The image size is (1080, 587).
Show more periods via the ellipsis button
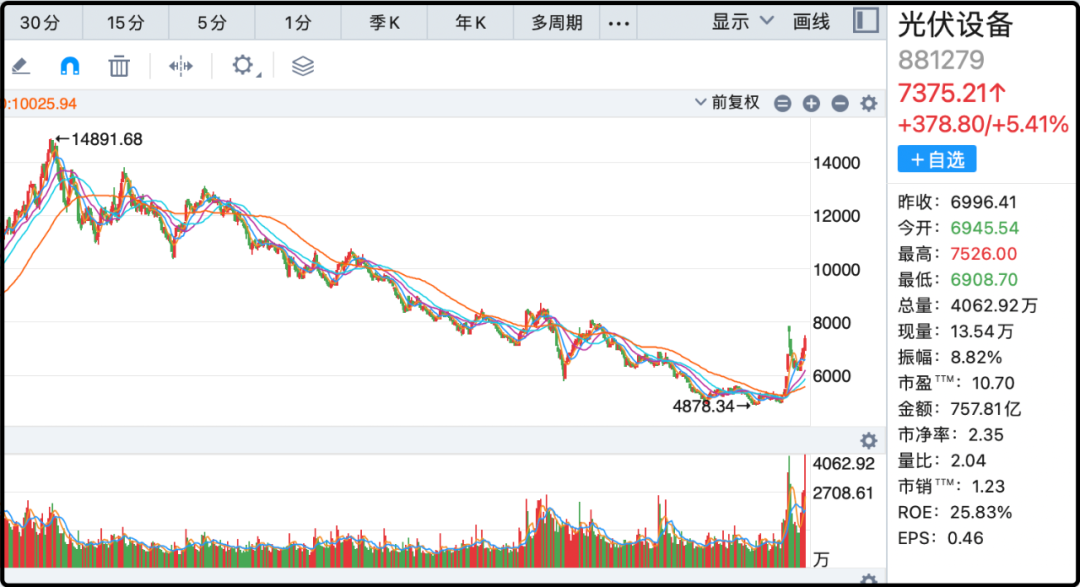[620, 22]
